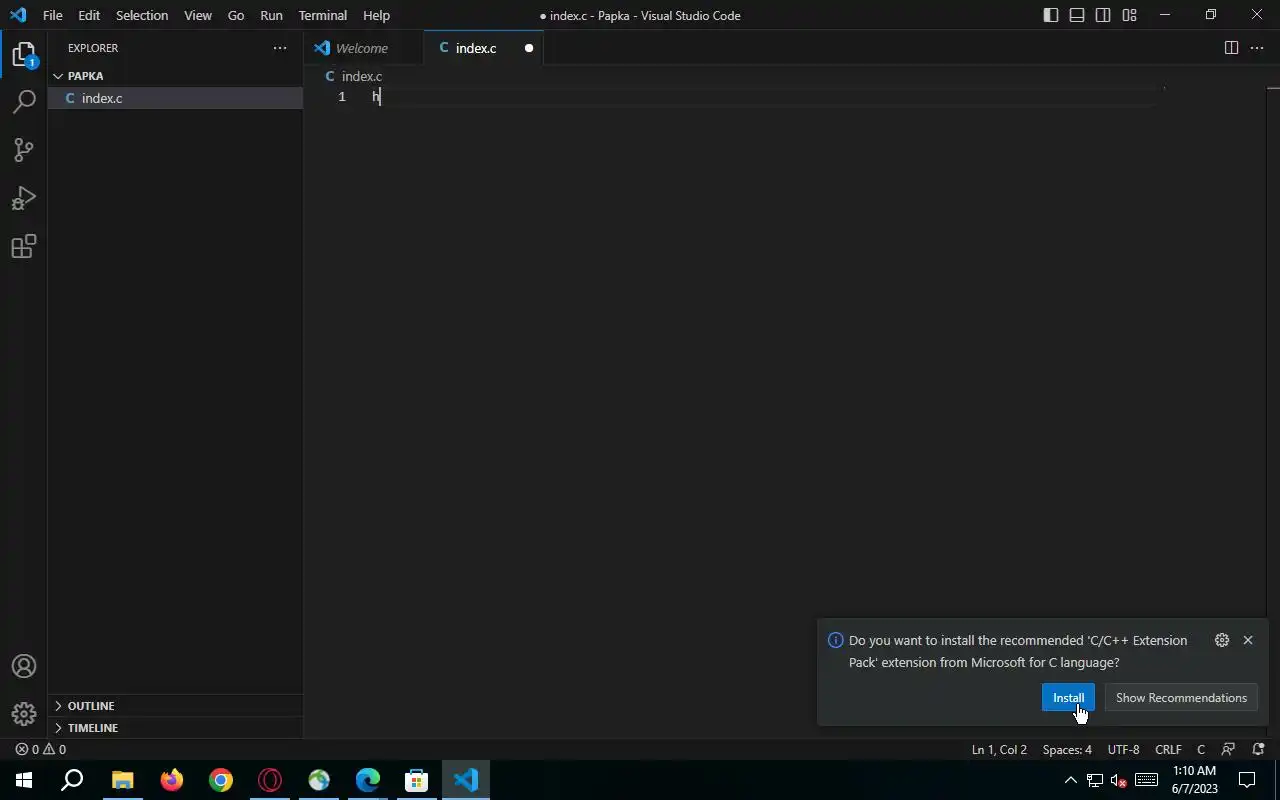Screen dimensions: 1280x800
Task: Open the View menu
Action: (198, 15)
